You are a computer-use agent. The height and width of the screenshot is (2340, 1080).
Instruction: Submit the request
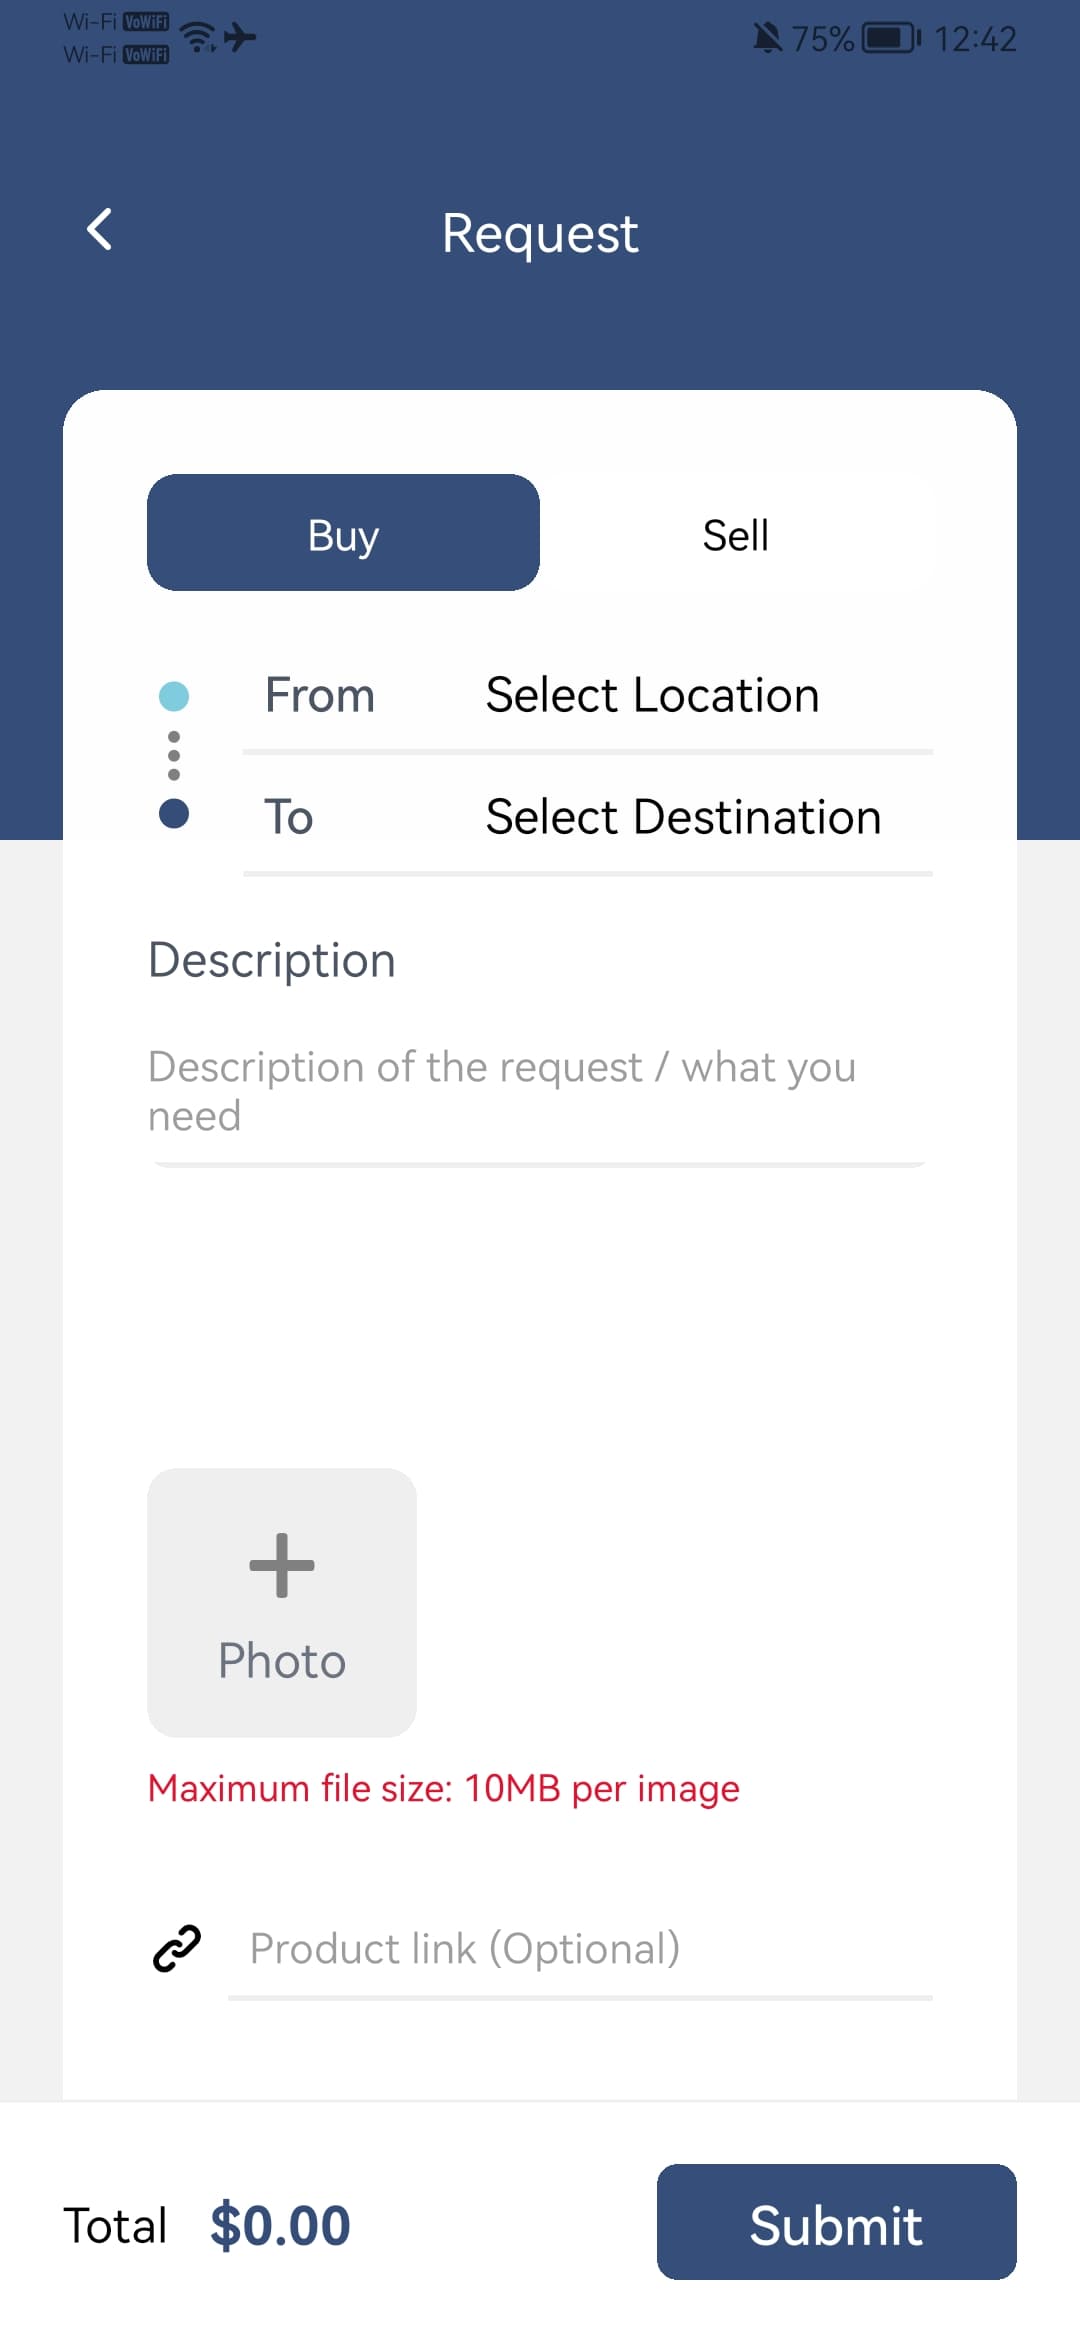[x=837, y=2222]
